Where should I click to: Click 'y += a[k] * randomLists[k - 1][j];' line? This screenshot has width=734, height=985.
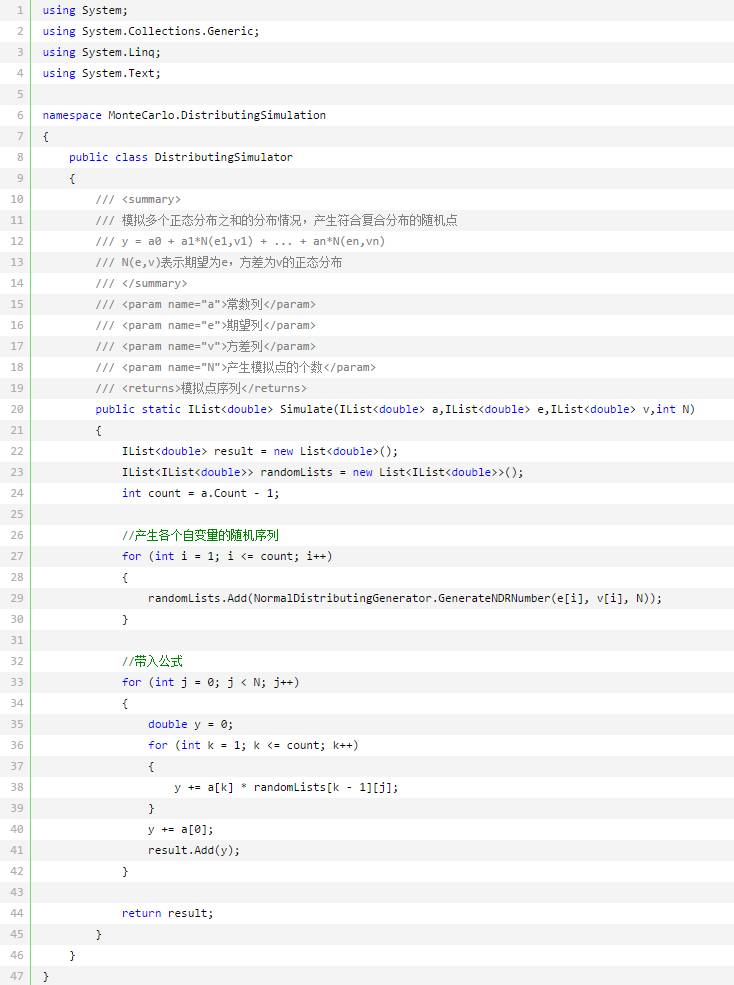(x=287, y=787)
